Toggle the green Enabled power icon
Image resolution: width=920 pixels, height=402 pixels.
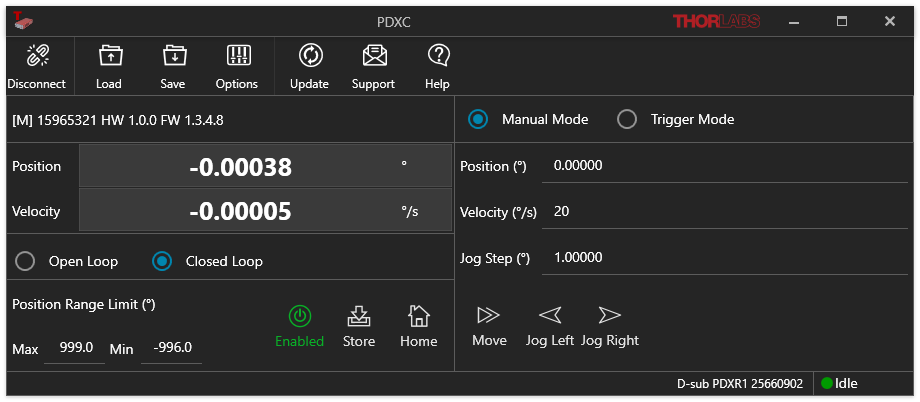299,316
